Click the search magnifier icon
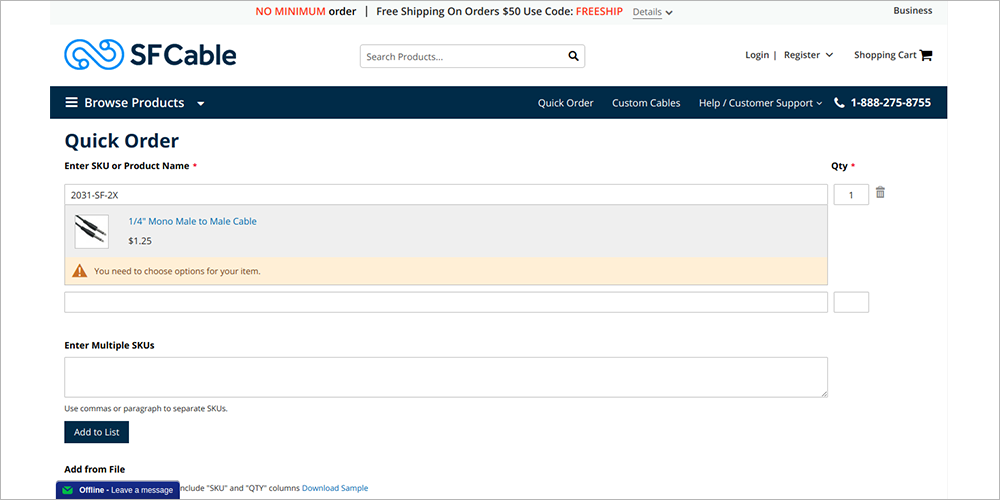This screenshot has height=500, width=1000. click(x=573, y=56)
